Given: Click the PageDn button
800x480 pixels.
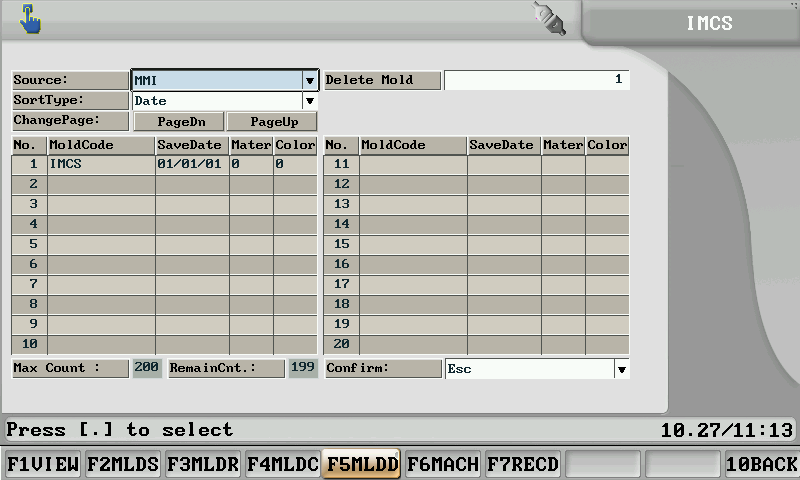Looking at the screenshot, I should [x=179, y=122].
